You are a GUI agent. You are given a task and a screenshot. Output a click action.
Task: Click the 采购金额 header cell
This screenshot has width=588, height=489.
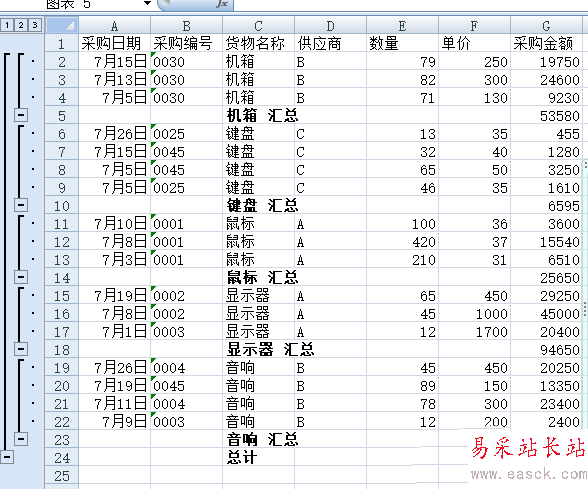[546, 44]
